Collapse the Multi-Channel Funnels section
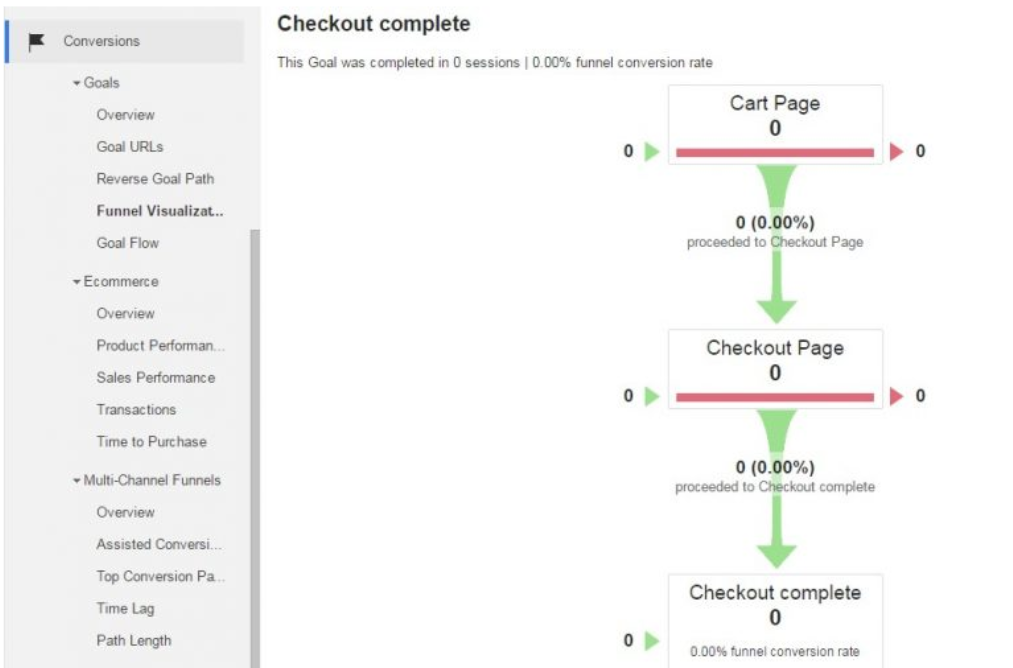The image size is (1013, 668). click(x=77, y=481)
